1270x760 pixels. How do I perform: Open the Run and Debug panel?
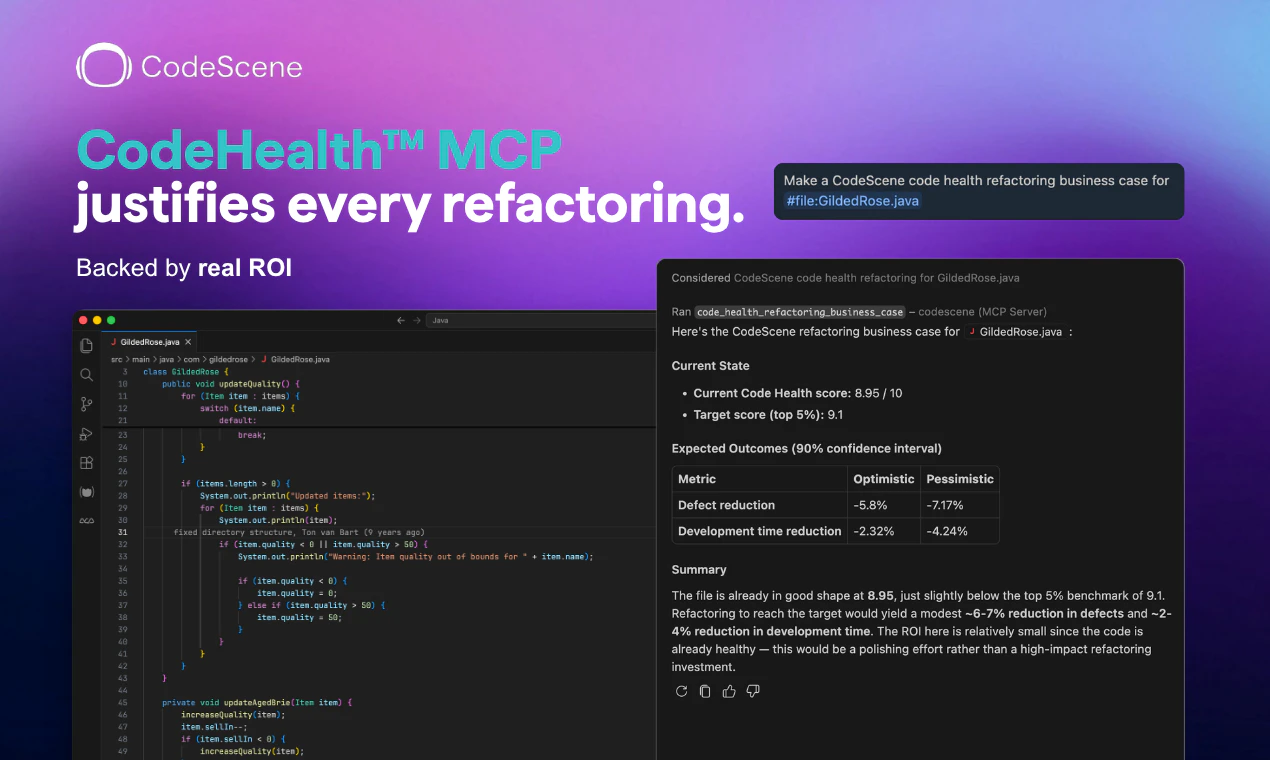click(x=86, y=433)
